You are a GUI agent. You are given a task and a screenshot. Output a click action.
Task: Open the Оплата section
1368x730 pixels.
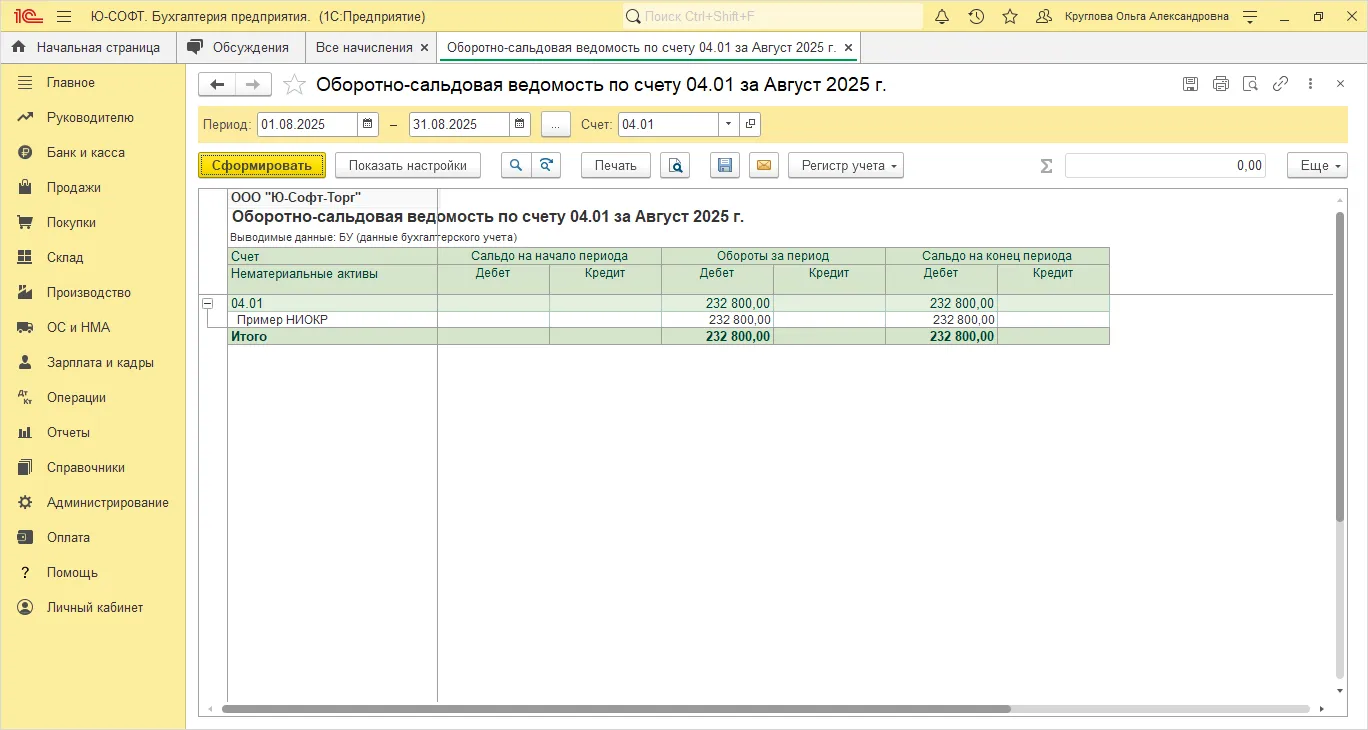click(x=93, y=537)
